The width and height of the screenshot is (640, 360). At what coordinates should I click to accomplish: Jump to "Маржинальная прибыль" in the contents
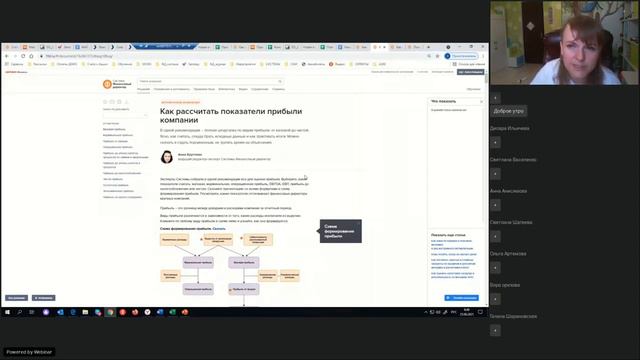[118, 135]
